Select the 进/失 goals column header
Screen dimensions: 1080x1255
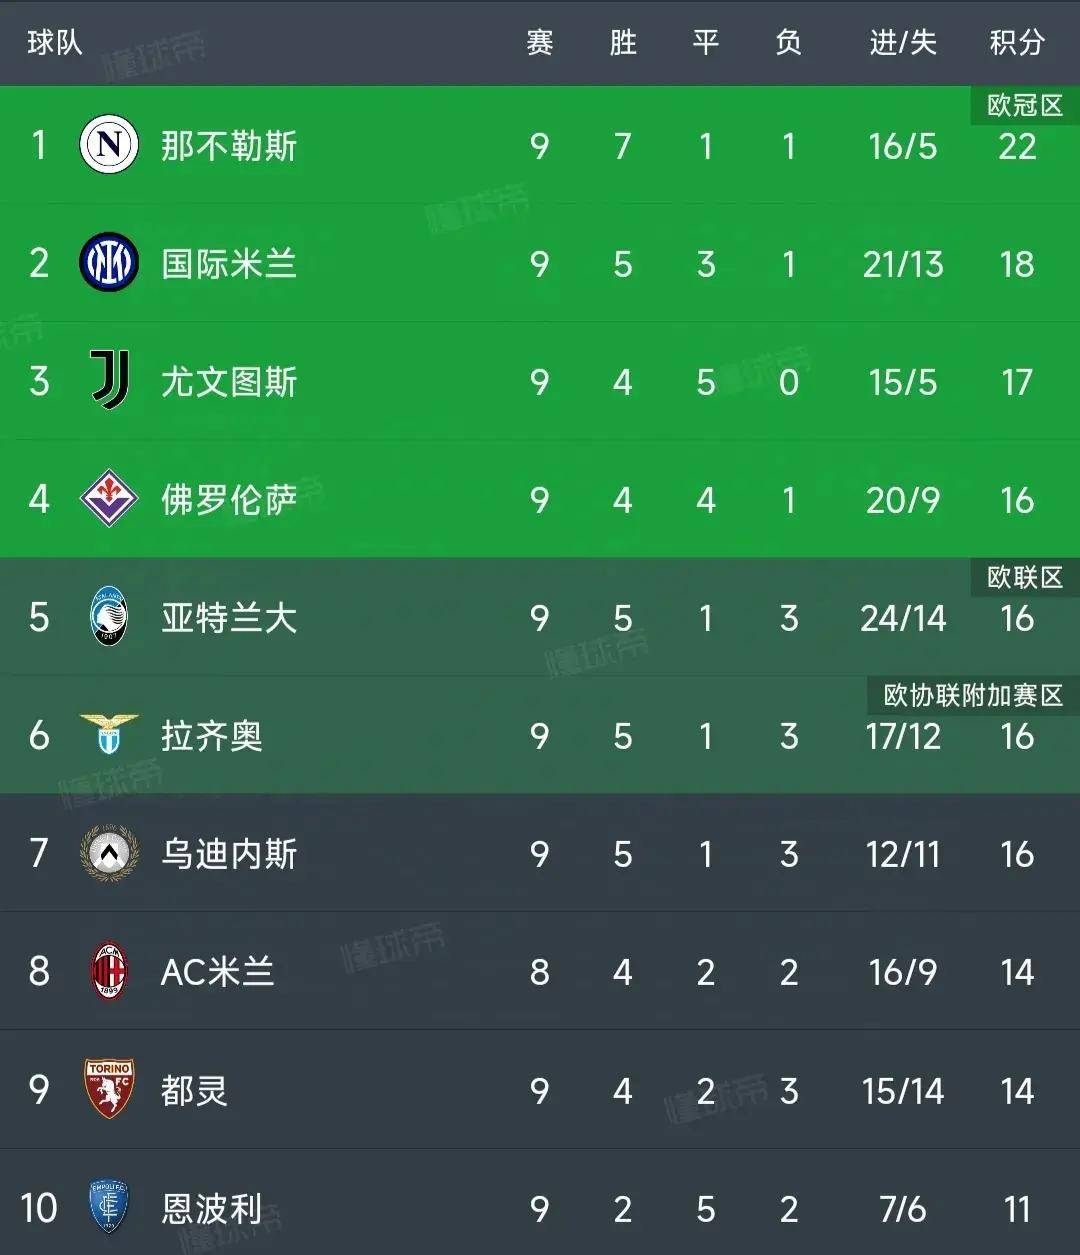[902, 42]
